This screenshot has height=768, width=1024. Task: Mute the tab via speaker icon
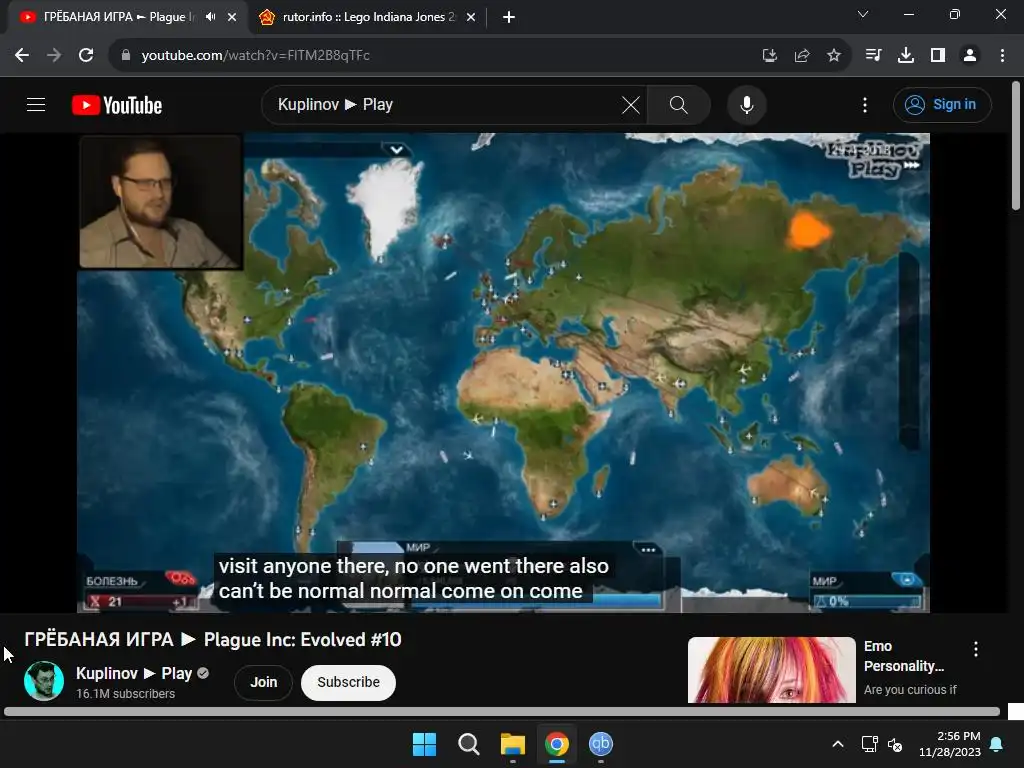pyautogui.click(x=210, y=17)
